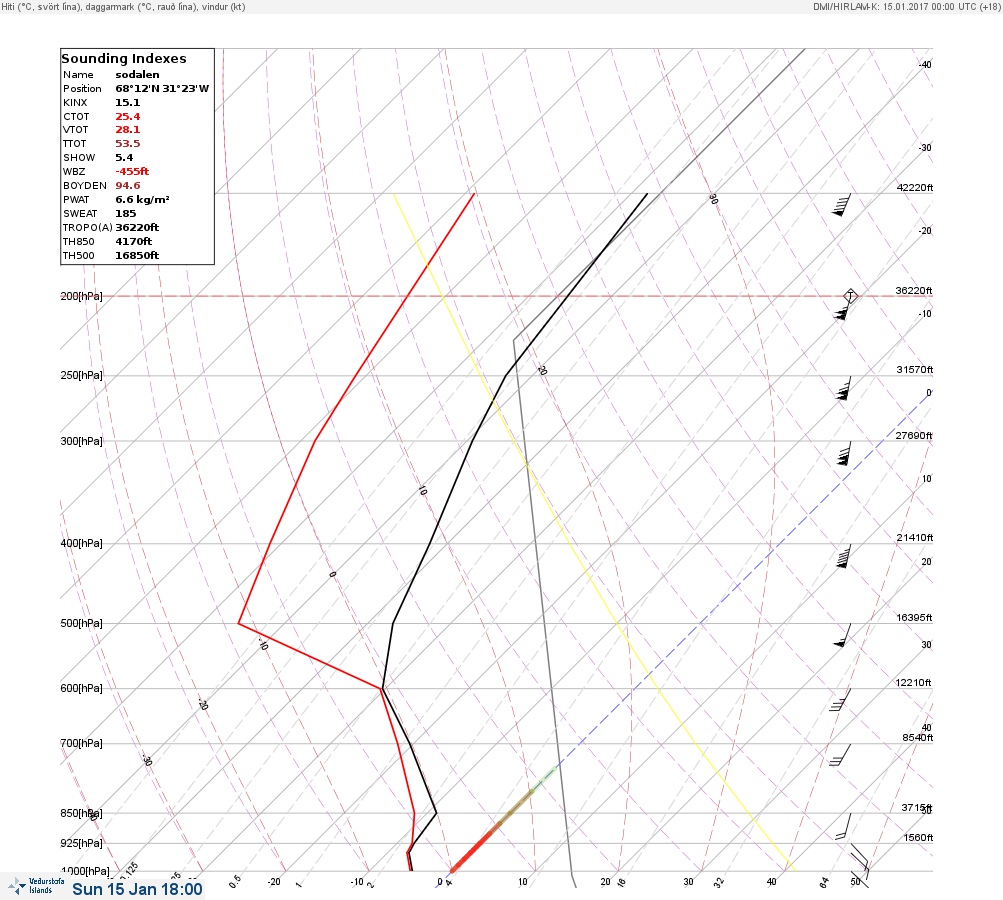Click the 600[hPa] pressure label

tap(81, 689)
